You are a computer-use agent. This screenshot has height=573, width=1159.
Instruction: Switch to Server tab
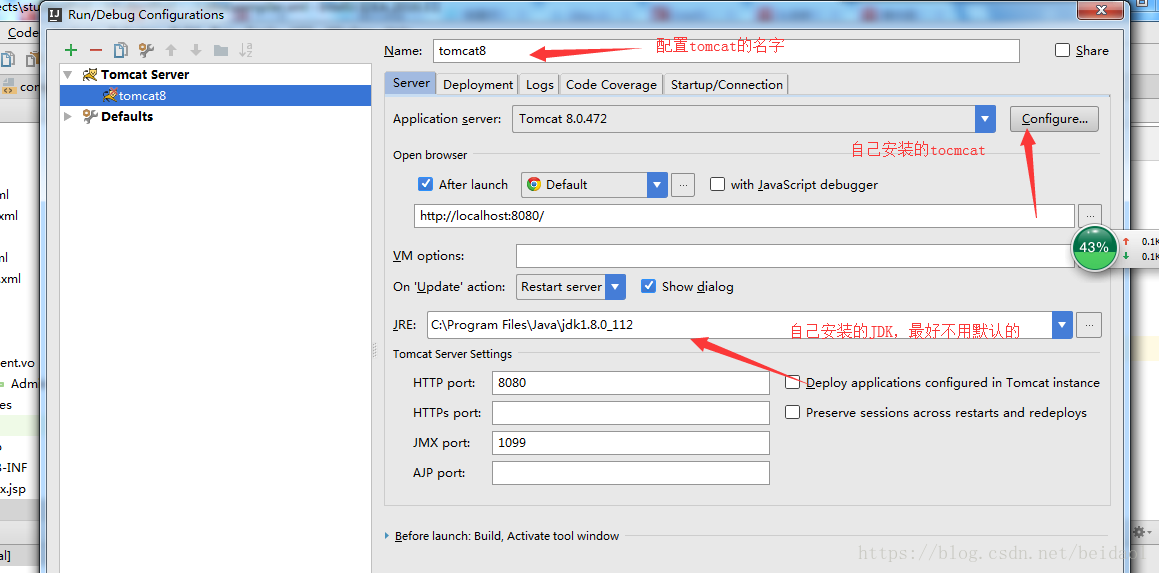pos(411,83)
